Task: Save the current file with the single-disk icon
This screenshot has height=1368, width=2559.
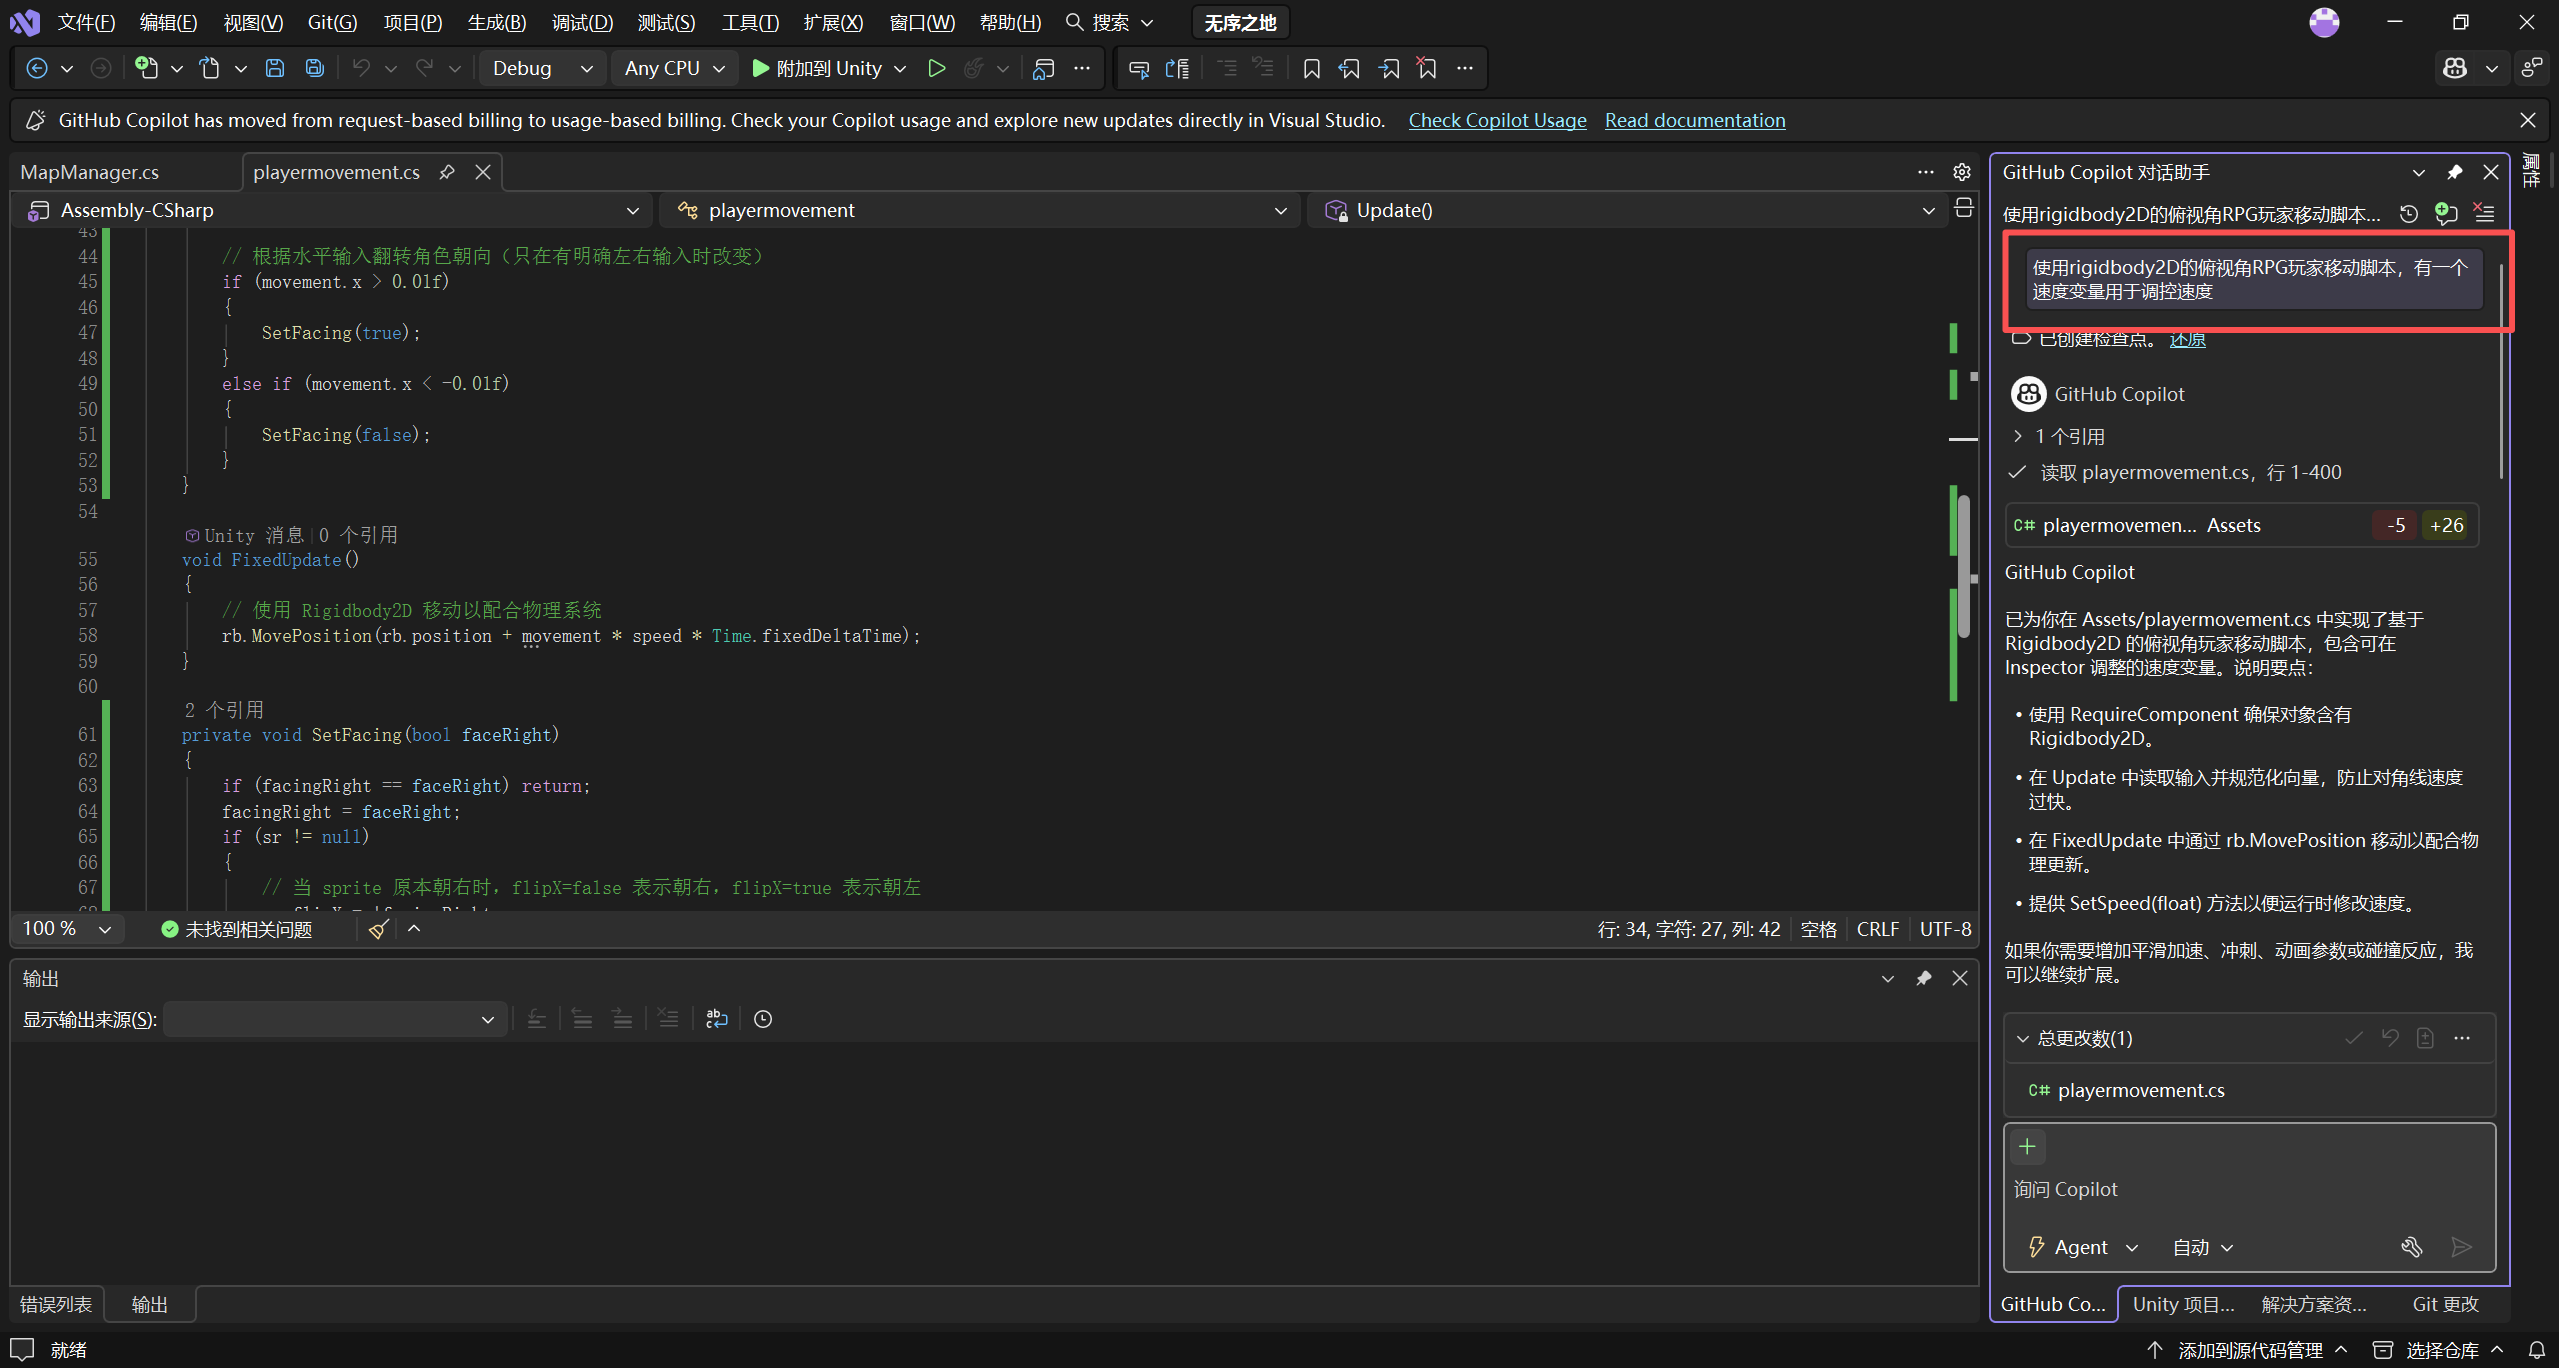Action: pos(275,68)
